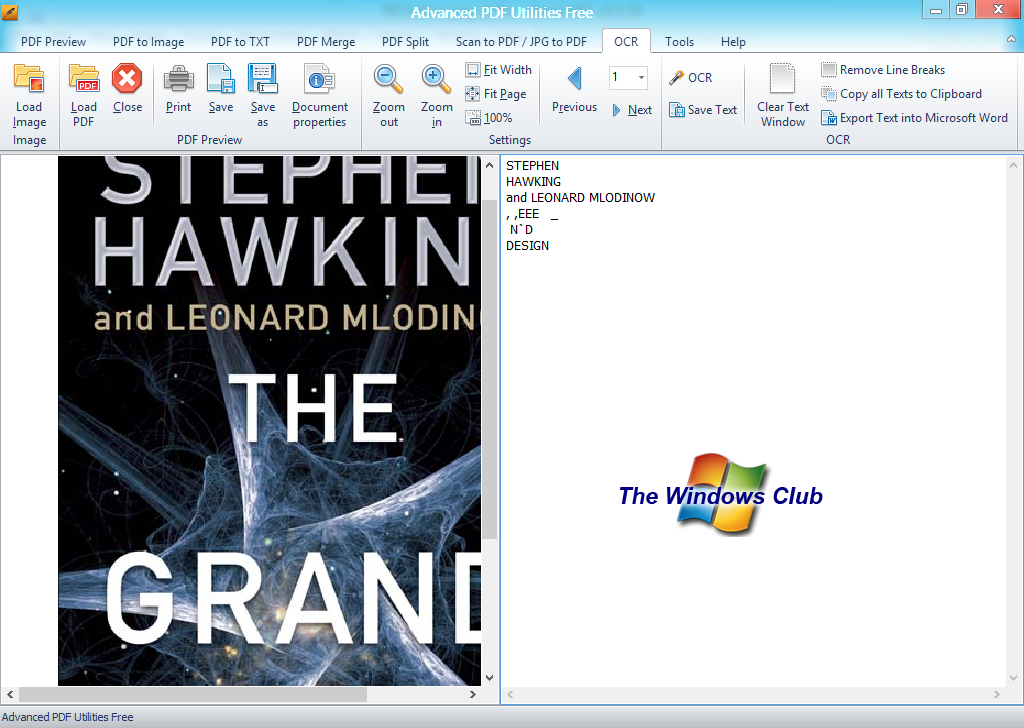Screen dimensions: 1024x728
Task: Print the loaded PDF
Action: click(x=178, y=89)
